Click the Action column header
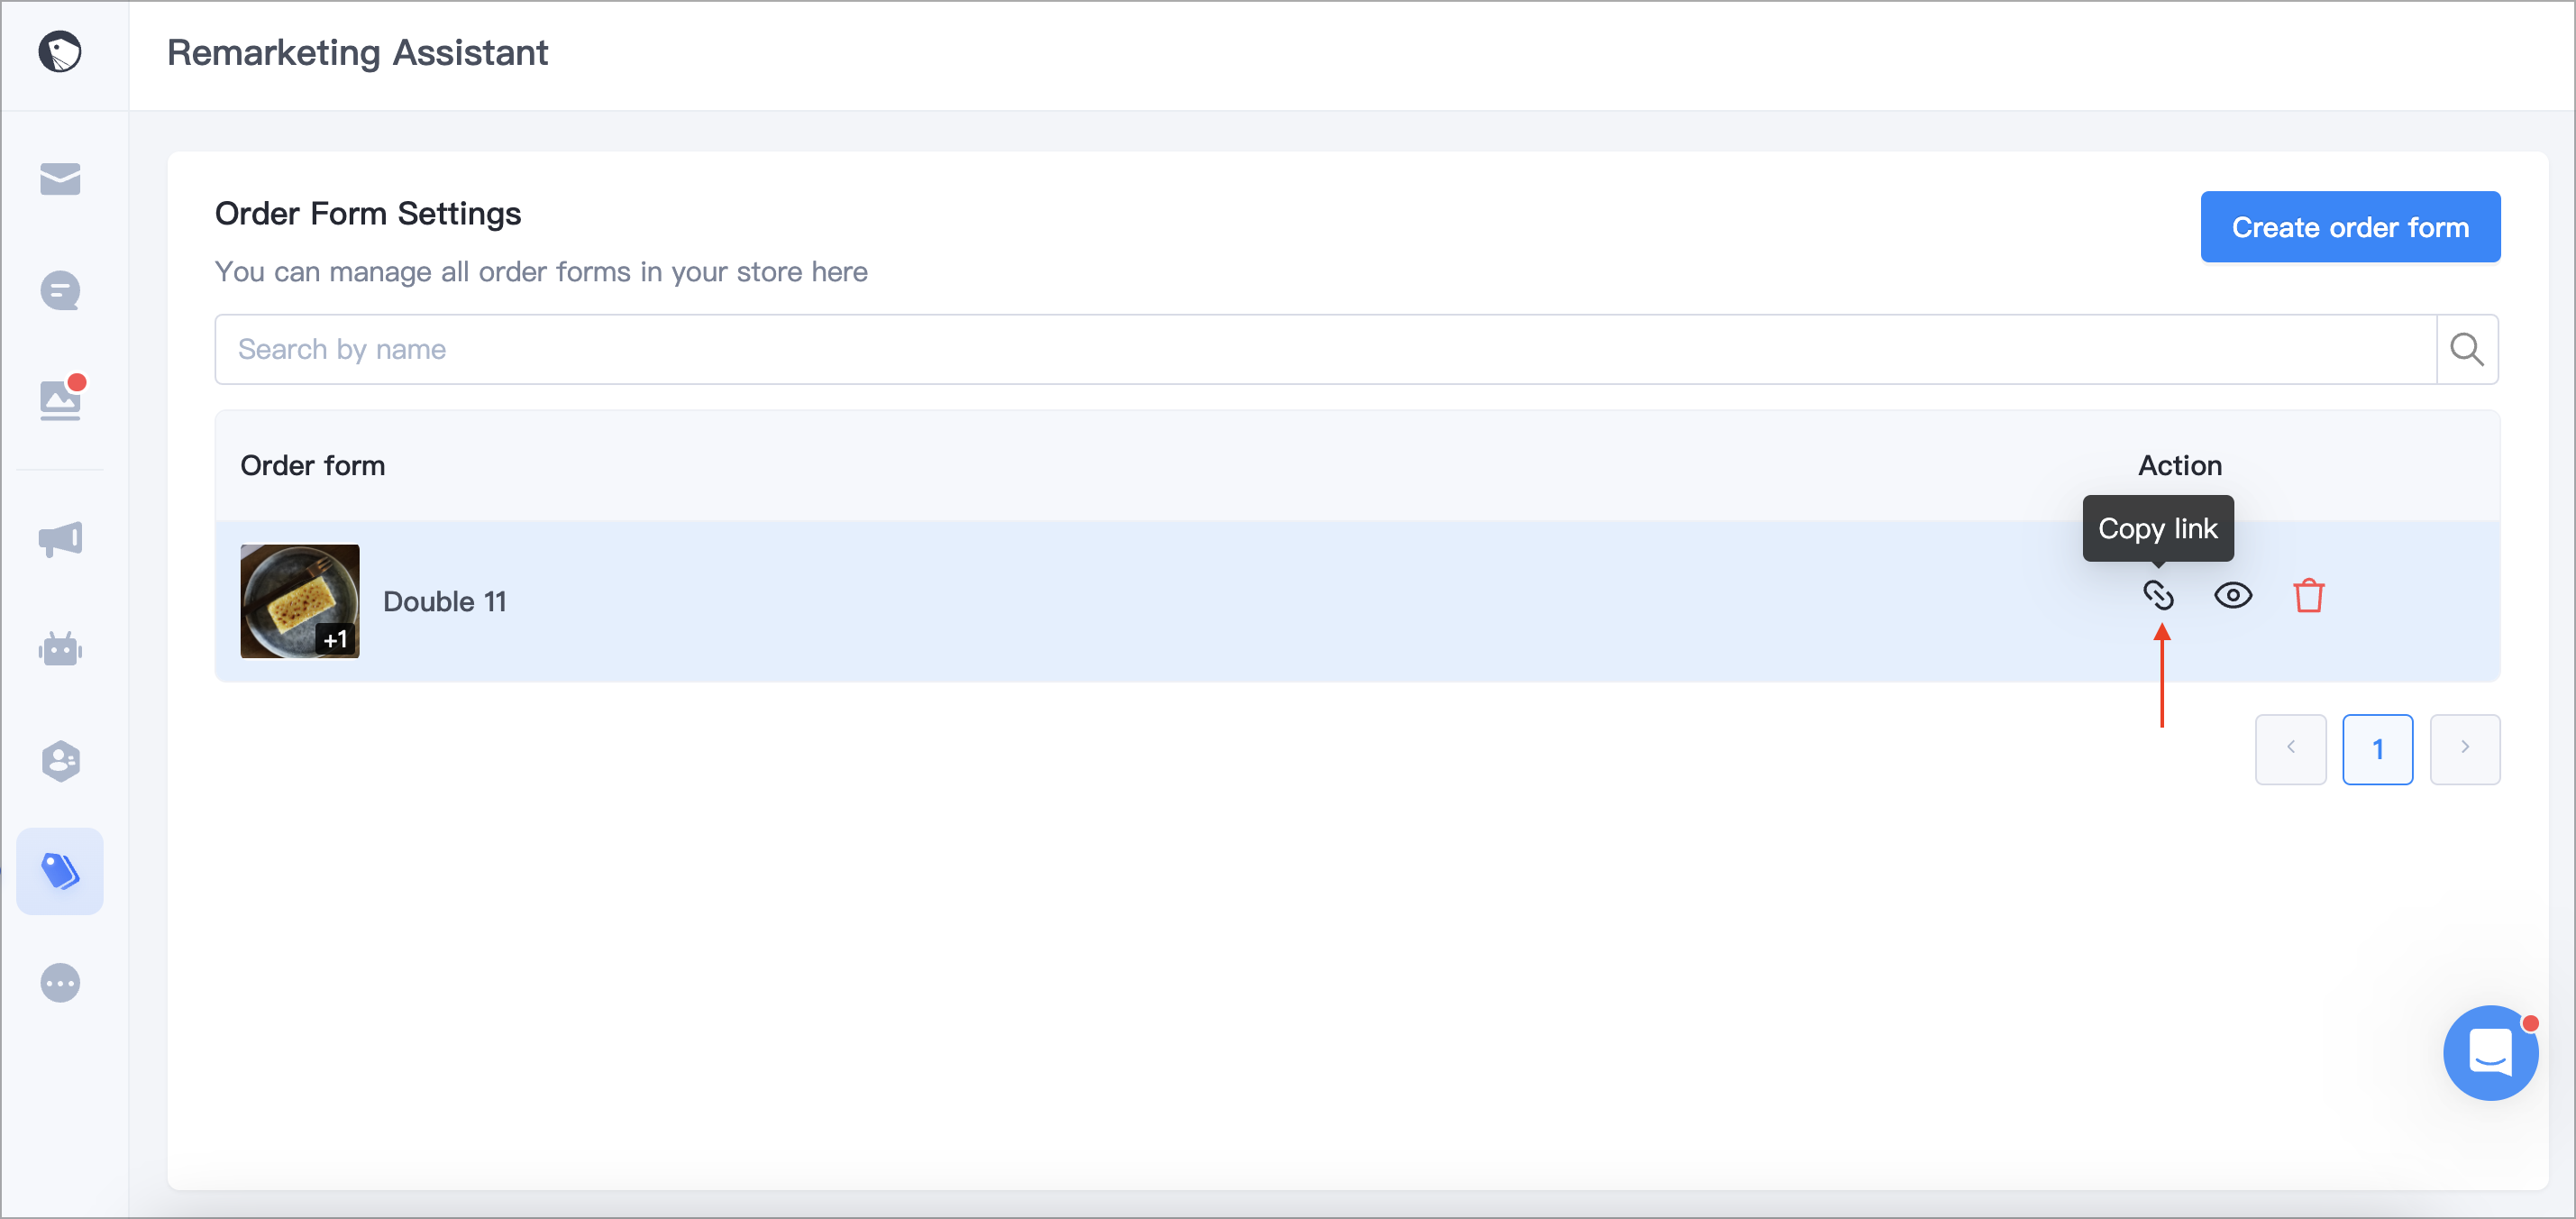Image resolution: width=2576 pixels, height=1219 pixels. tap(2180, 466)
